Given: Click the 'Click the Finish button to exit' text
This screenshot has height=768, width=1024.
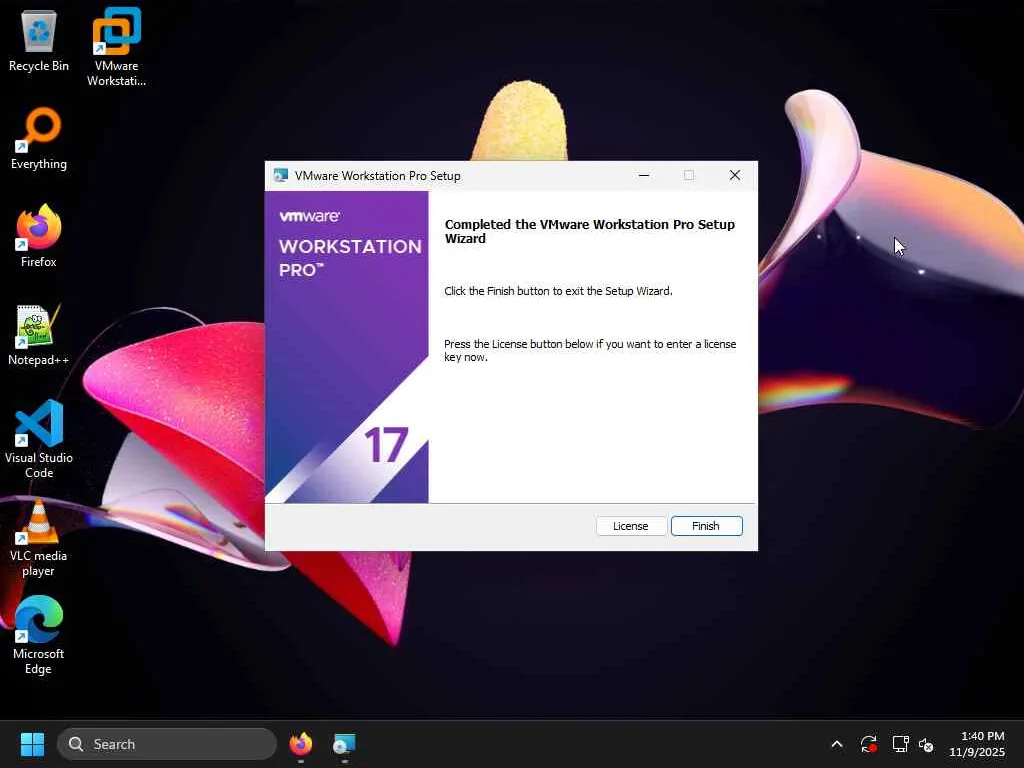Looking at the screenshot, I should coord(558,291).
